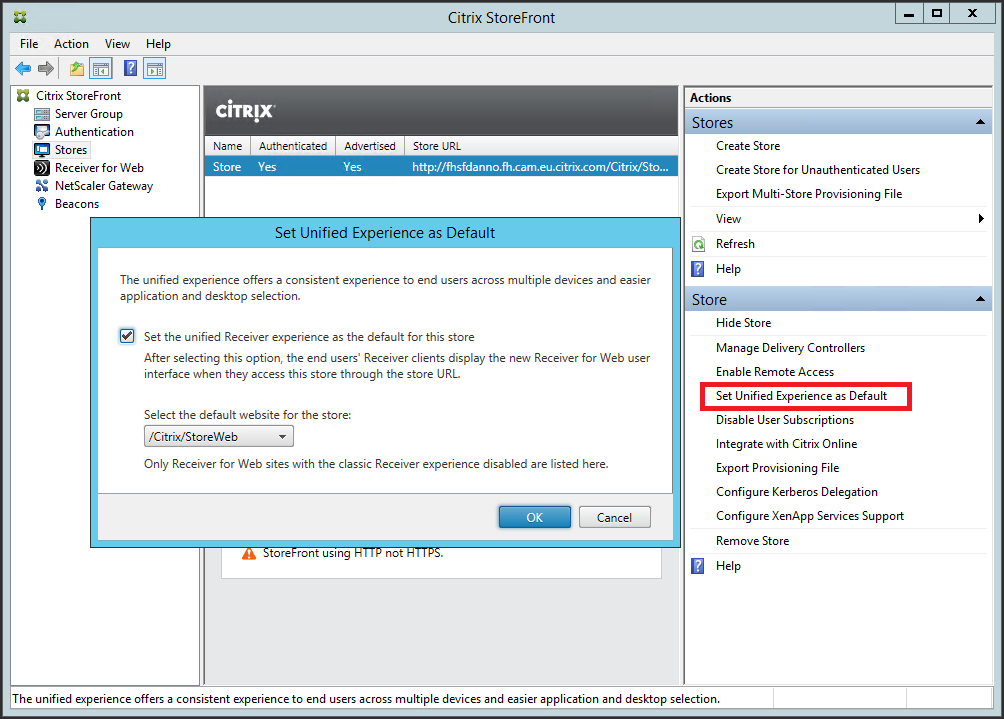Uncheck set unified Receiver experience checkbox
Viewport: 1004px width, 719px height.
coord(127,336)
